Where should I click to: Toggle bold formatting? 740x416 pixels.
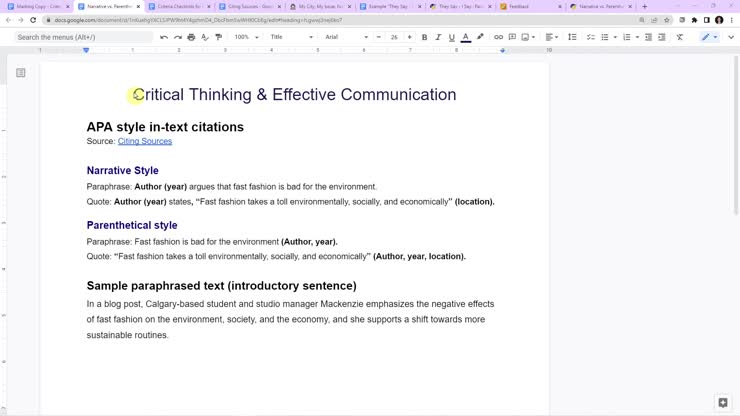click(424, 37)
